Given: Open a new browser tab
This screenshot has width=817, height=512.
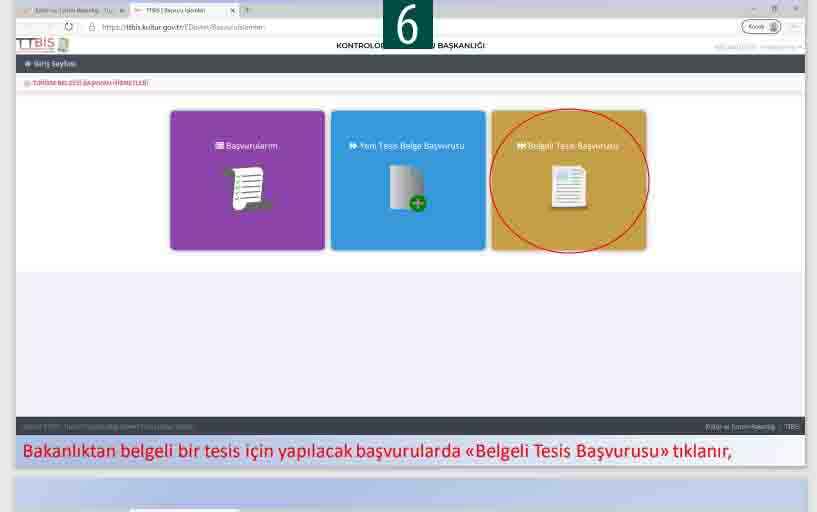Looking at the screenshot, I should pyautogui.click(x=248, y=10).
